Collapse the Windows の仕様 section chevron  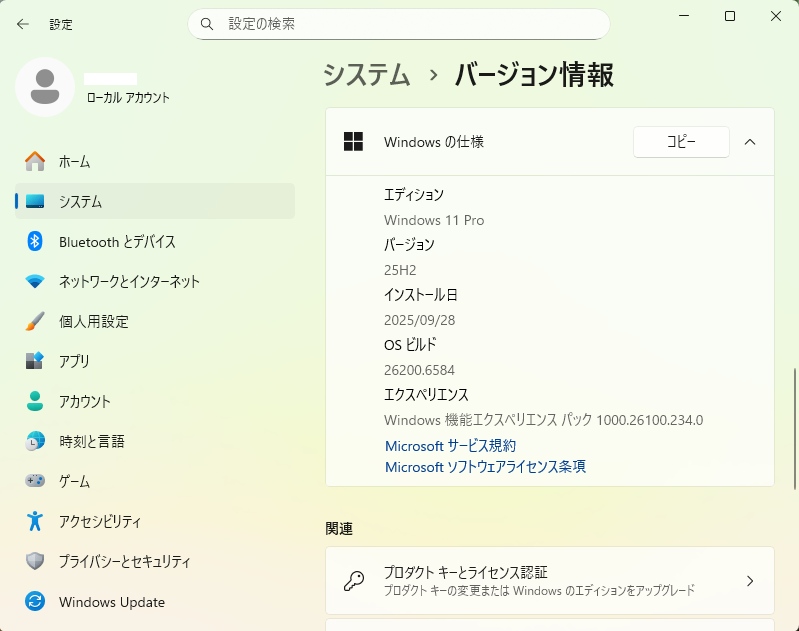[x=750, y=142]
